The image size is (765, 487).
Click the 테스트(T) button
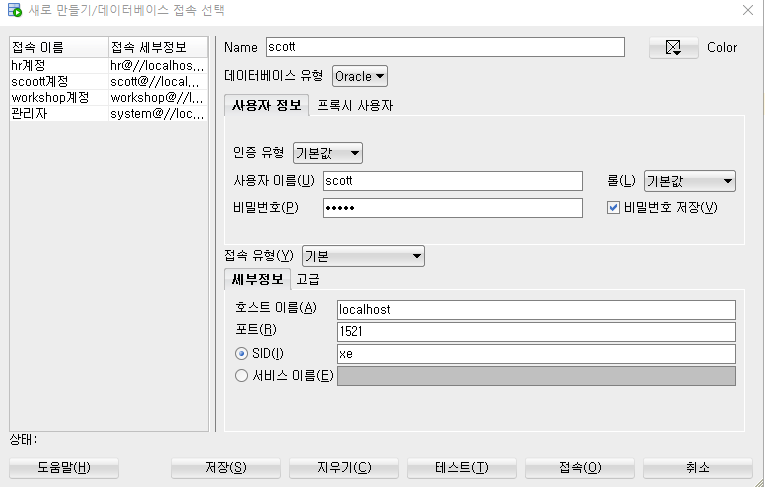coord(462,467)
